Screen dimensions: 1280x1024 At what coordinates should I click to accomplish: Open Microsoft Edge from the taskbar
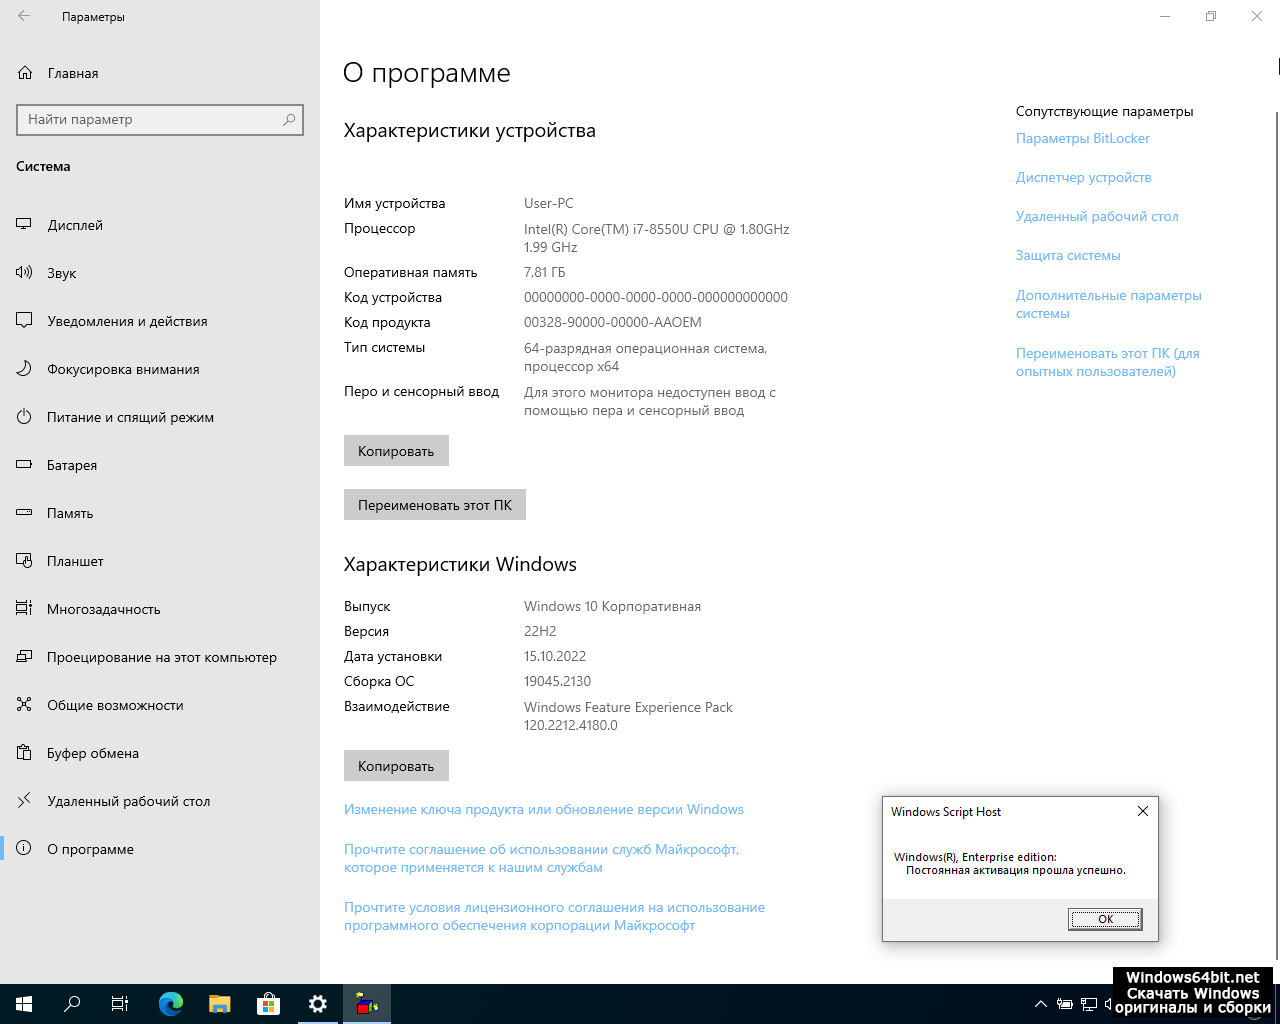(x=171, y=1004)
